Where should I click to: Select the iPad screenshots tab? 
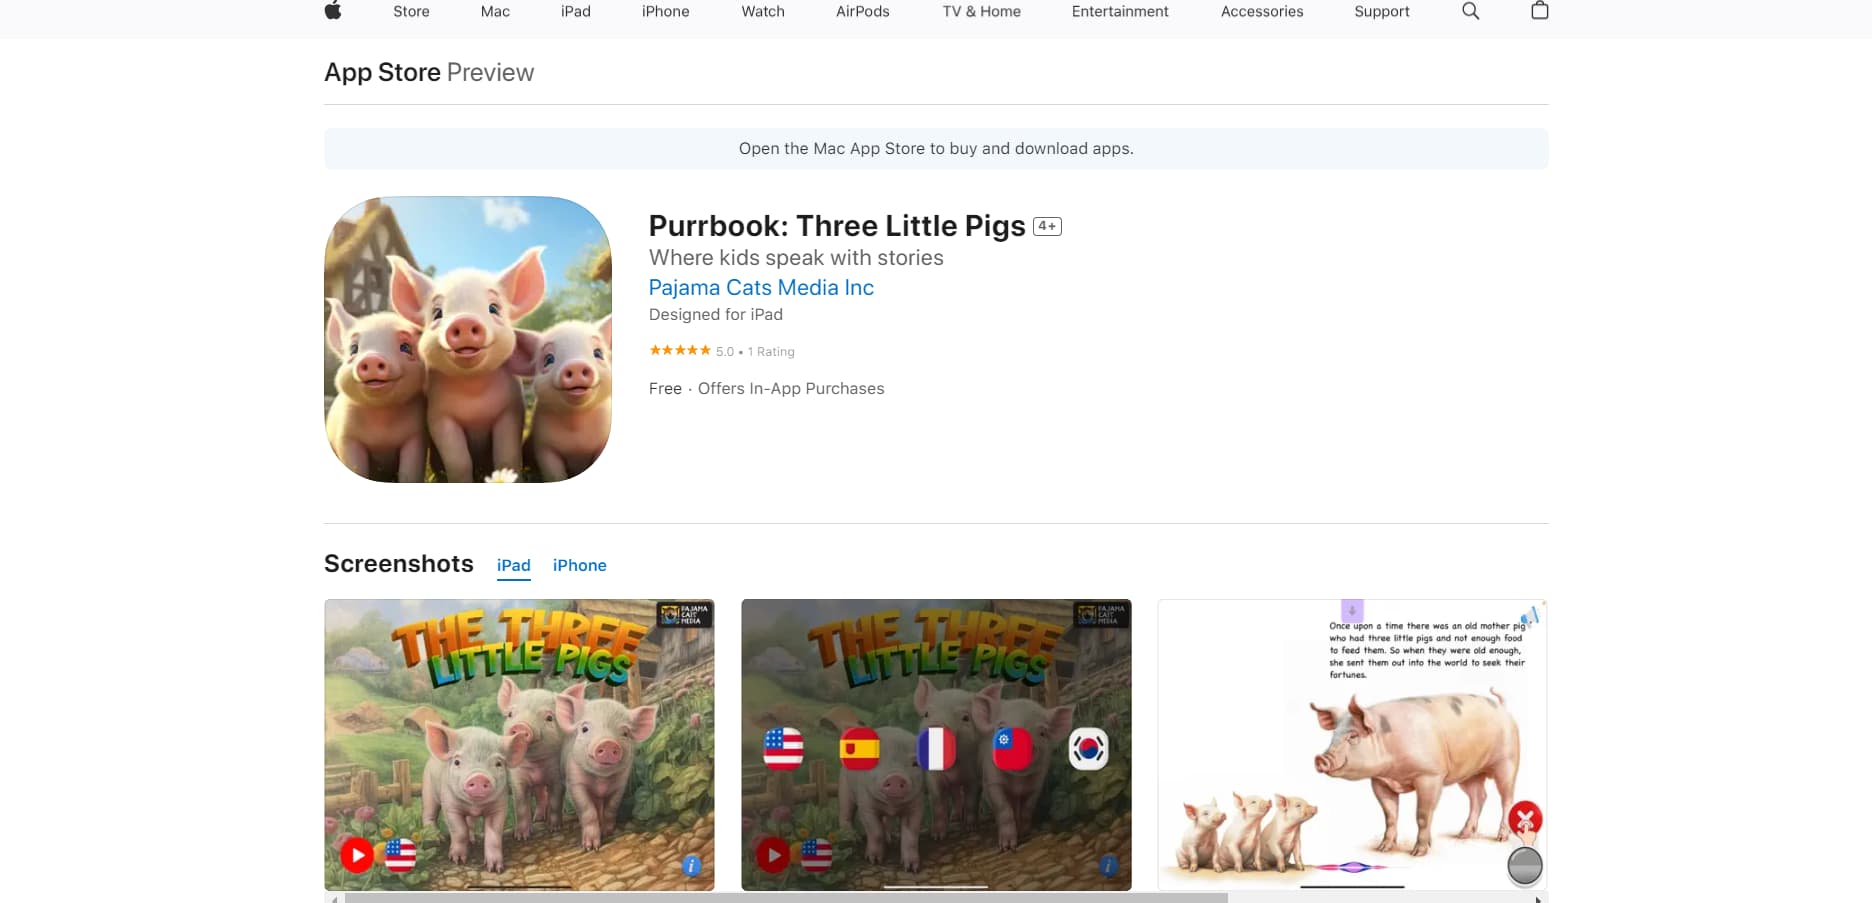click(x=513, y=566)
